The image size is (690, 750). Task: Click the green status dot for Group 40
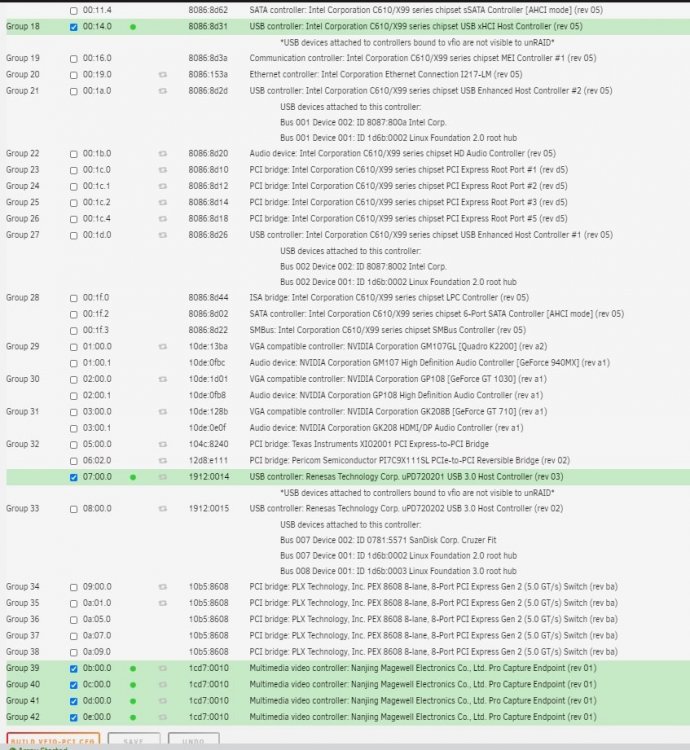tap(133, 684)
